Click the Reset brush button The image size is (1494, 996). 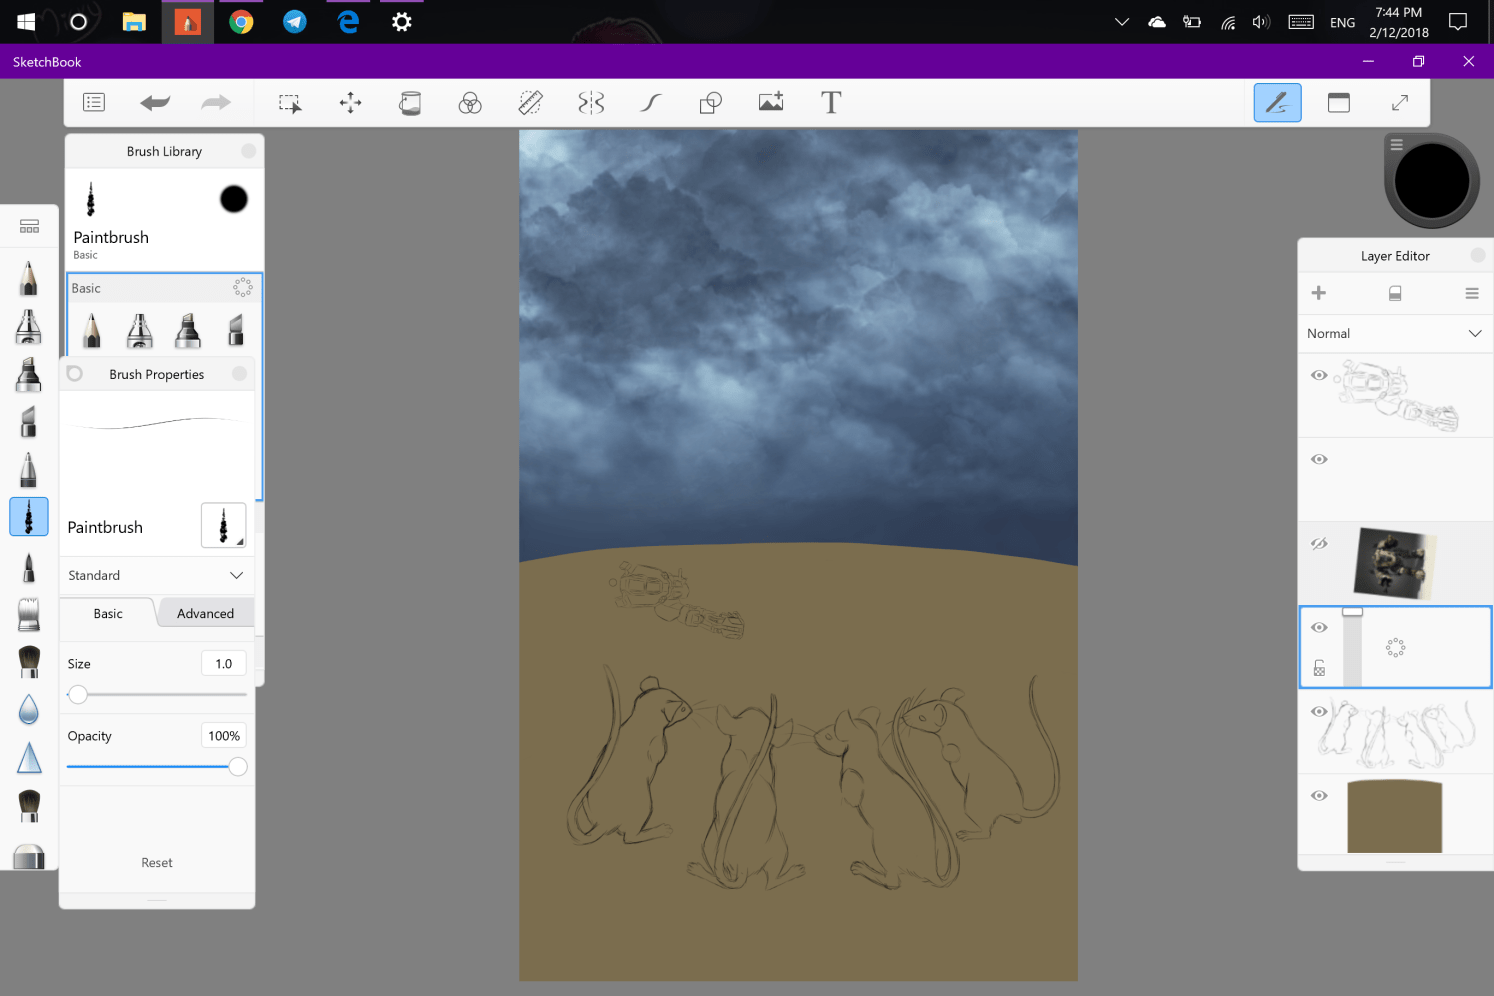(157, 862)
